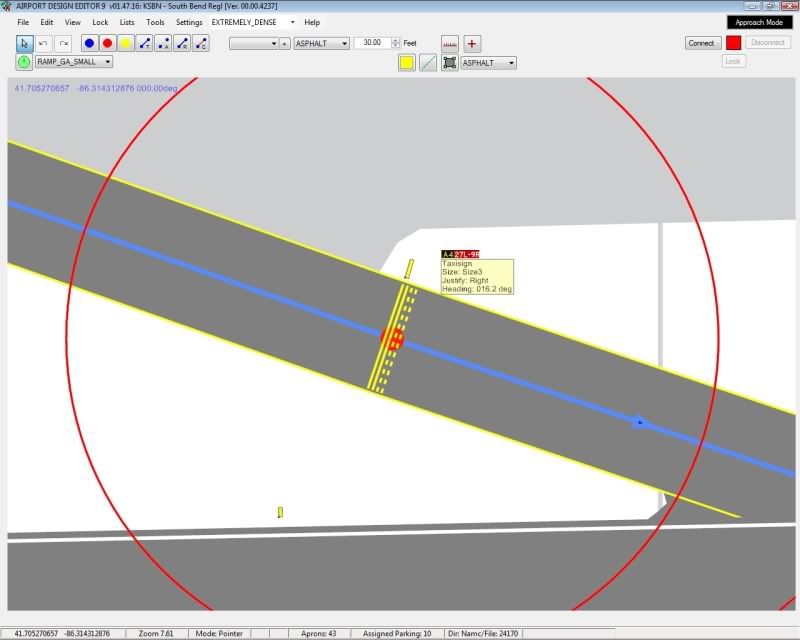
Task: Click the red connection status swatch
Action: click(733, 43)
